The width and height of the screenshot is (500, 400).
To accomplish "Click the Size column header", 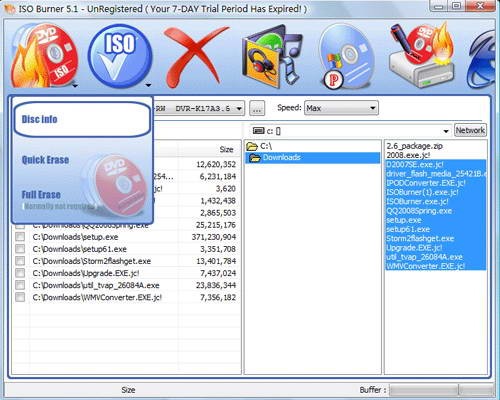I will pos(227,150).
